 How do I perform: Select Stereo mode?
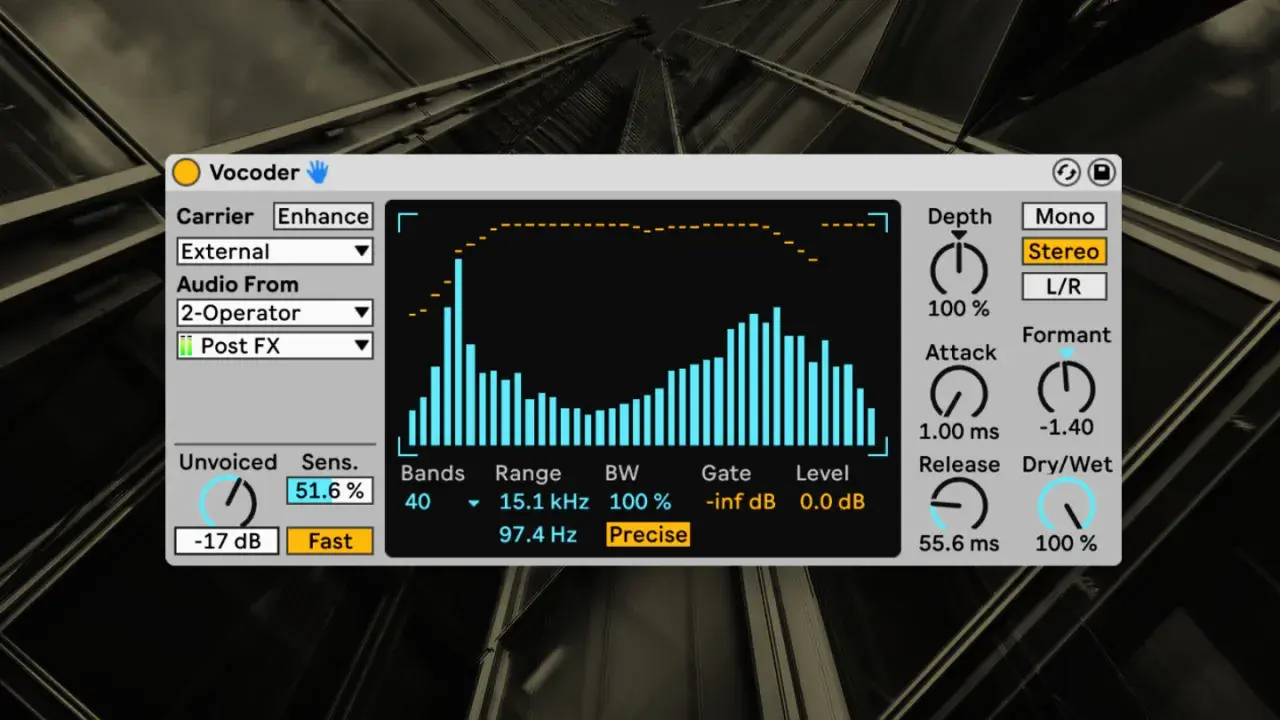coord(1065,251)
